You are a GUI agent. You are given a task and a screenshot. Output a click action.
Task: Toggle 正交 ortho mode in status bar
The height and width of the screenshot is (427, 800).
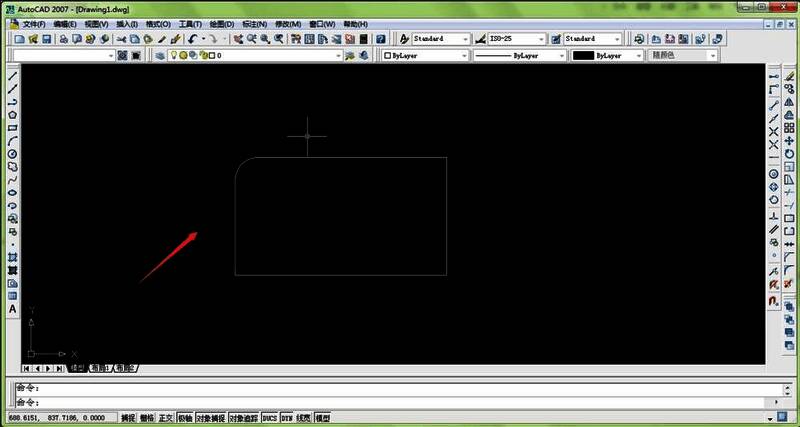pos(166,417)
